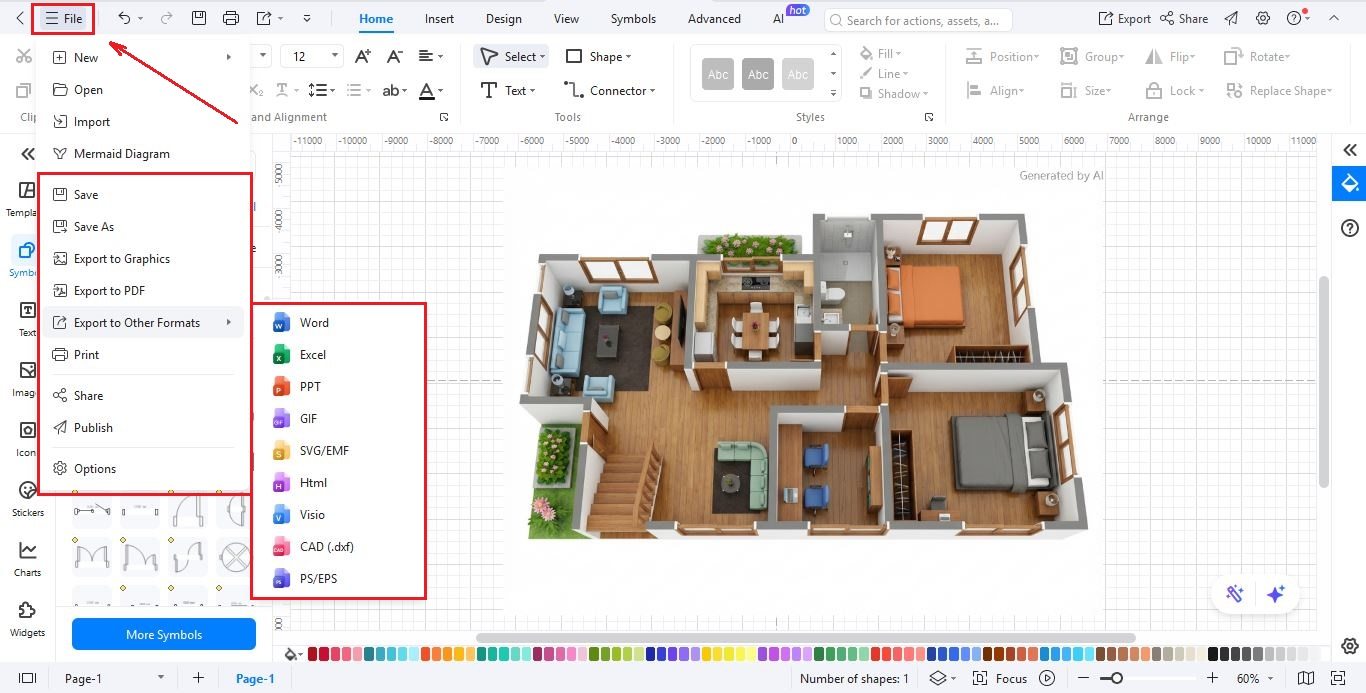Screen dimensions: 1366x693
Task: Click the Presentation play icon near the zoom bar
Action: (1046, 678)
